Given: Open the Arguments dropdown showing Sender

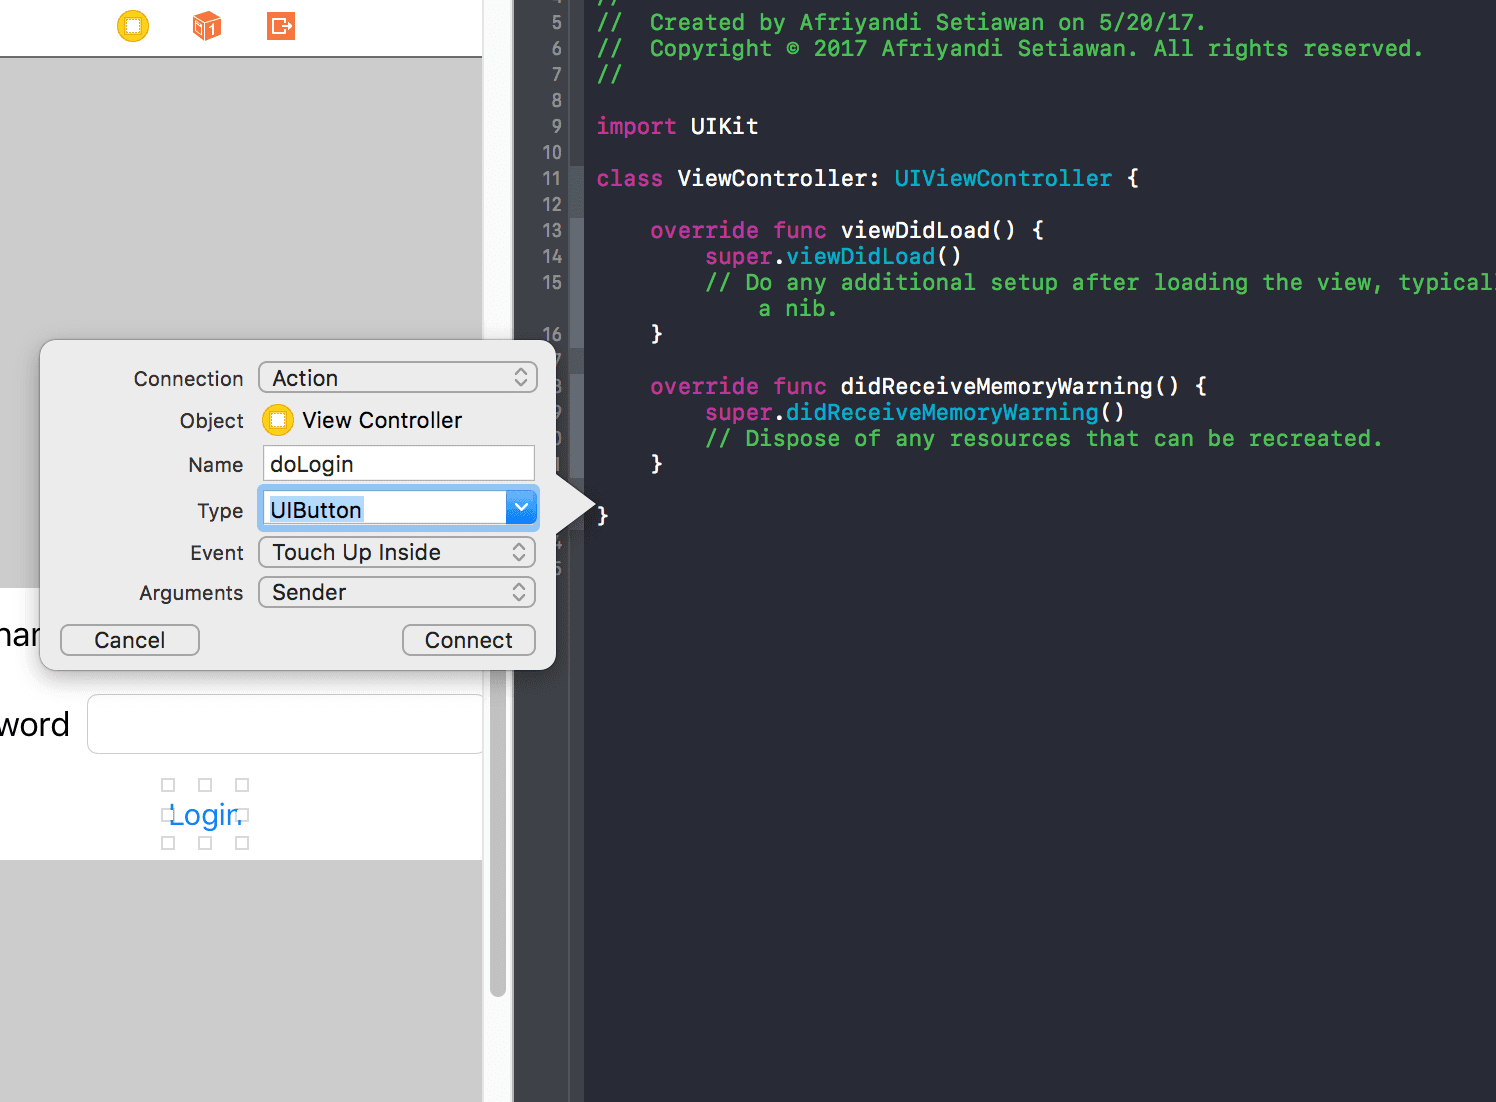Looking at the screenshot, I should coord(397,592).
